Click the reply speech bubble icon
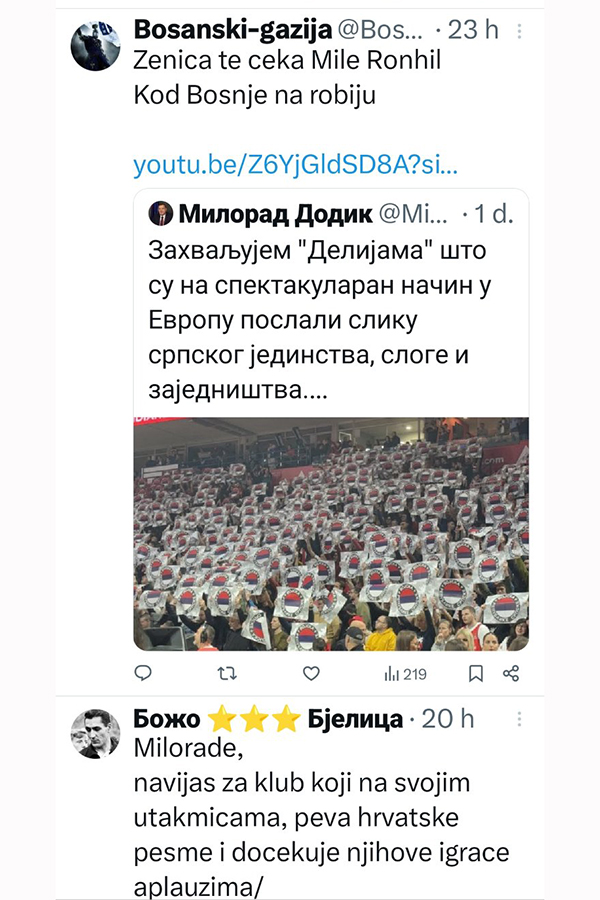 click(x=142, y=673)
